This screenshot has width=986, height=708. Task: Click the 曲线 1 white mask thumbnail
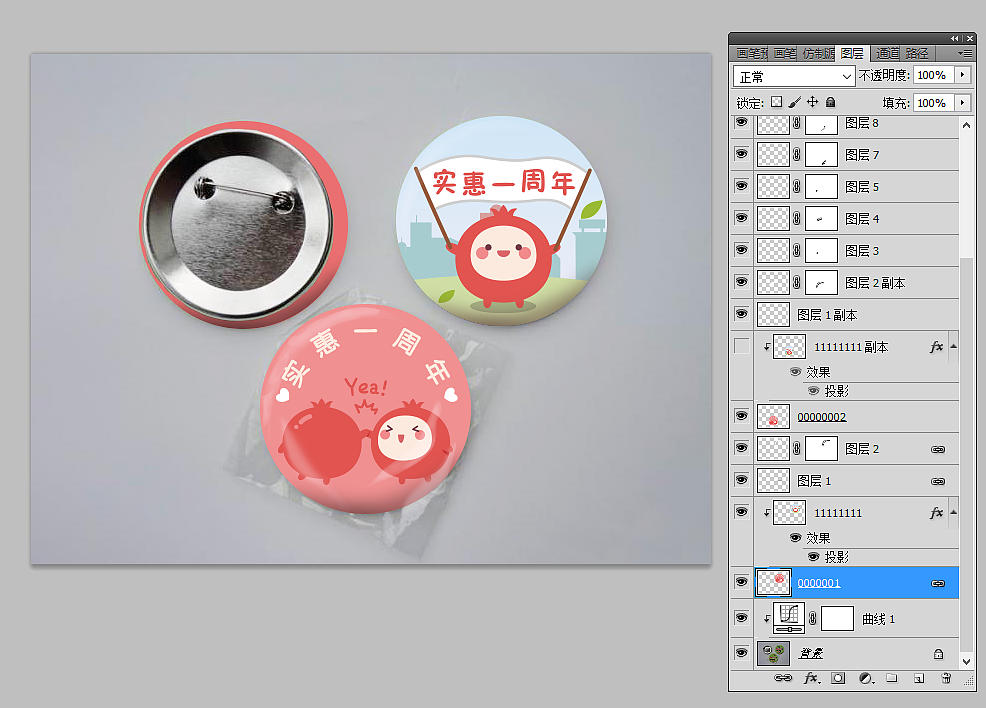[837, 619]
